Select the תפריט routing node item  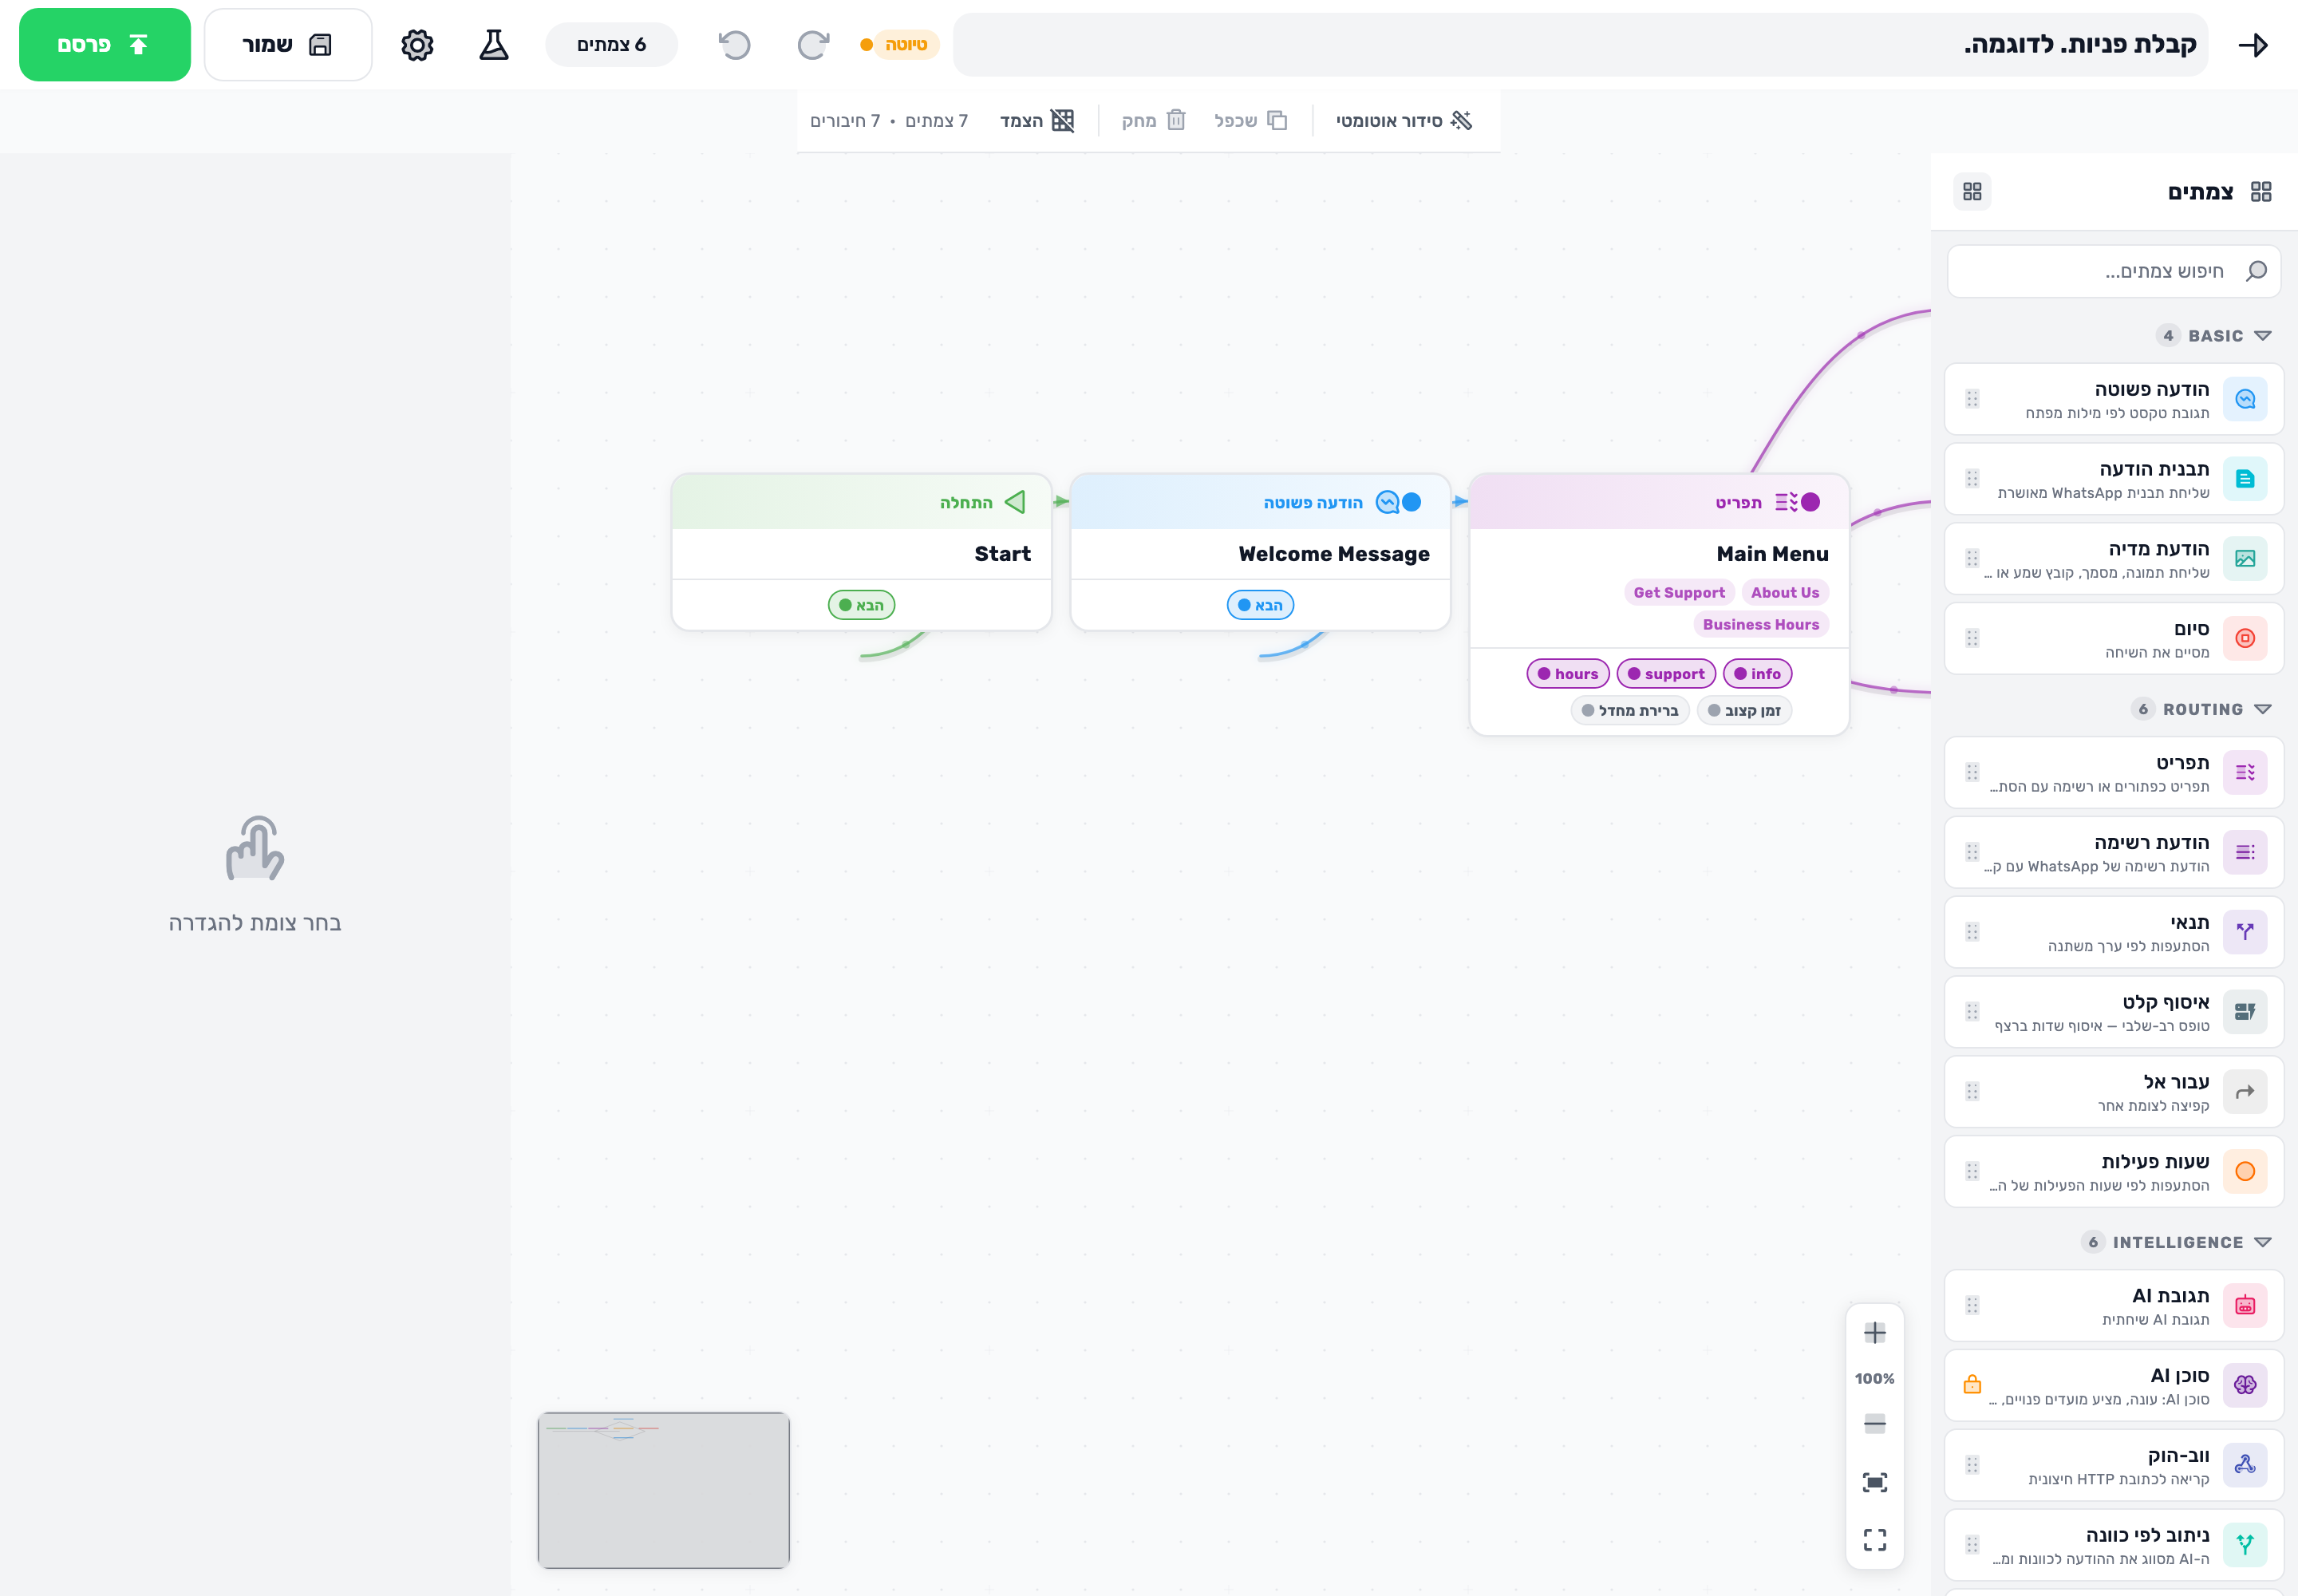click(x=2114, y=773)
